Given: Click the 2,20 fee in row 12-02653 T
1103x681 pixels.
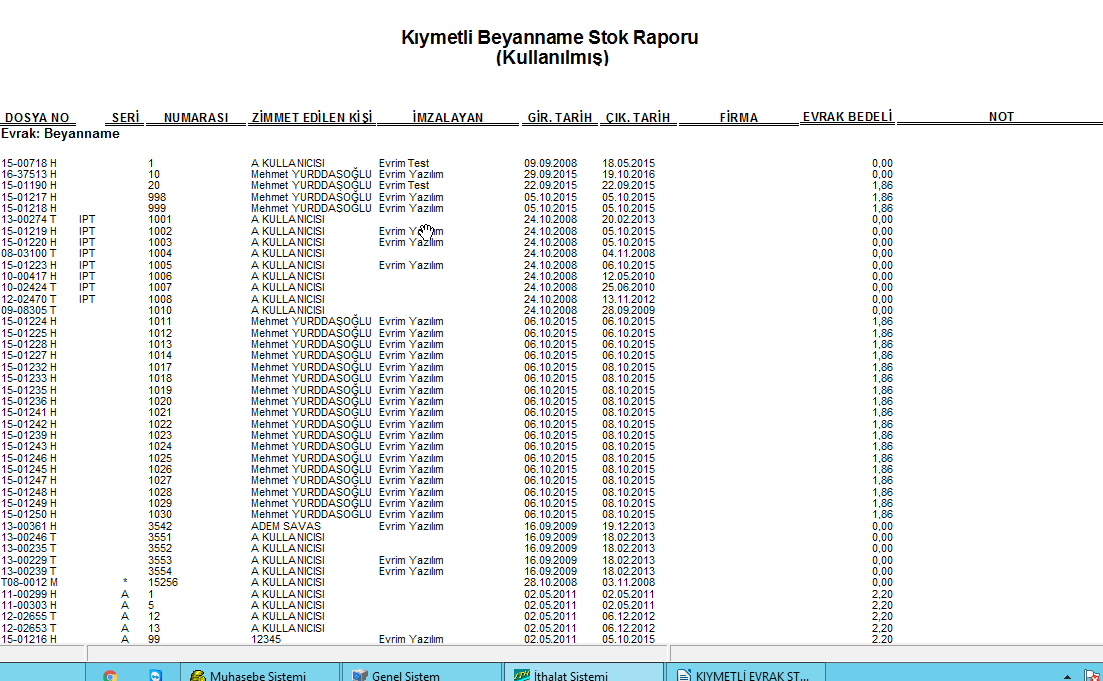Looking at the screenshot, I should point(882,628).
